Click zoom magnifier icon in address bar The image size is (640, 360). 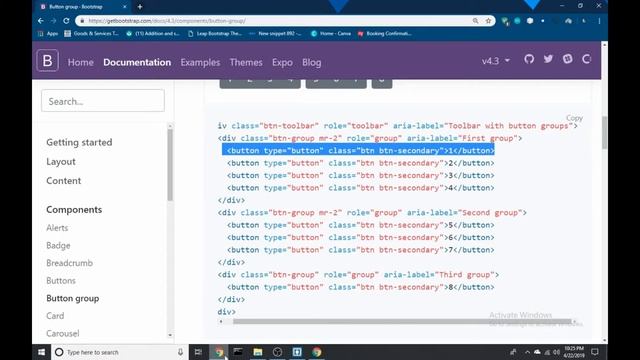coord(476,20)
